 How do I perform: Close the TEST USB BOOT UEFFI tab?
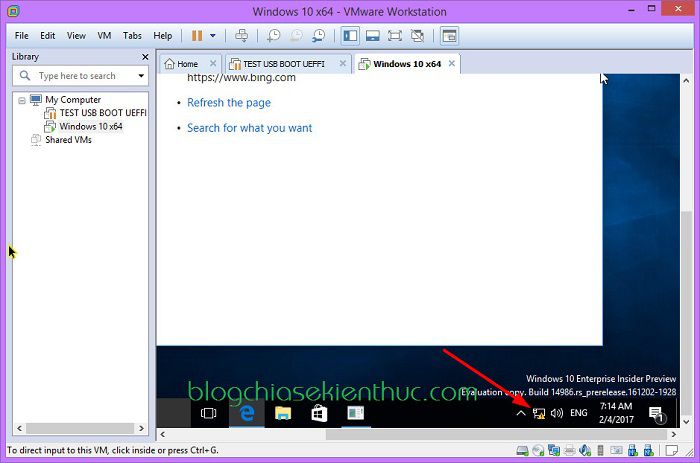[x=343, y=63]
